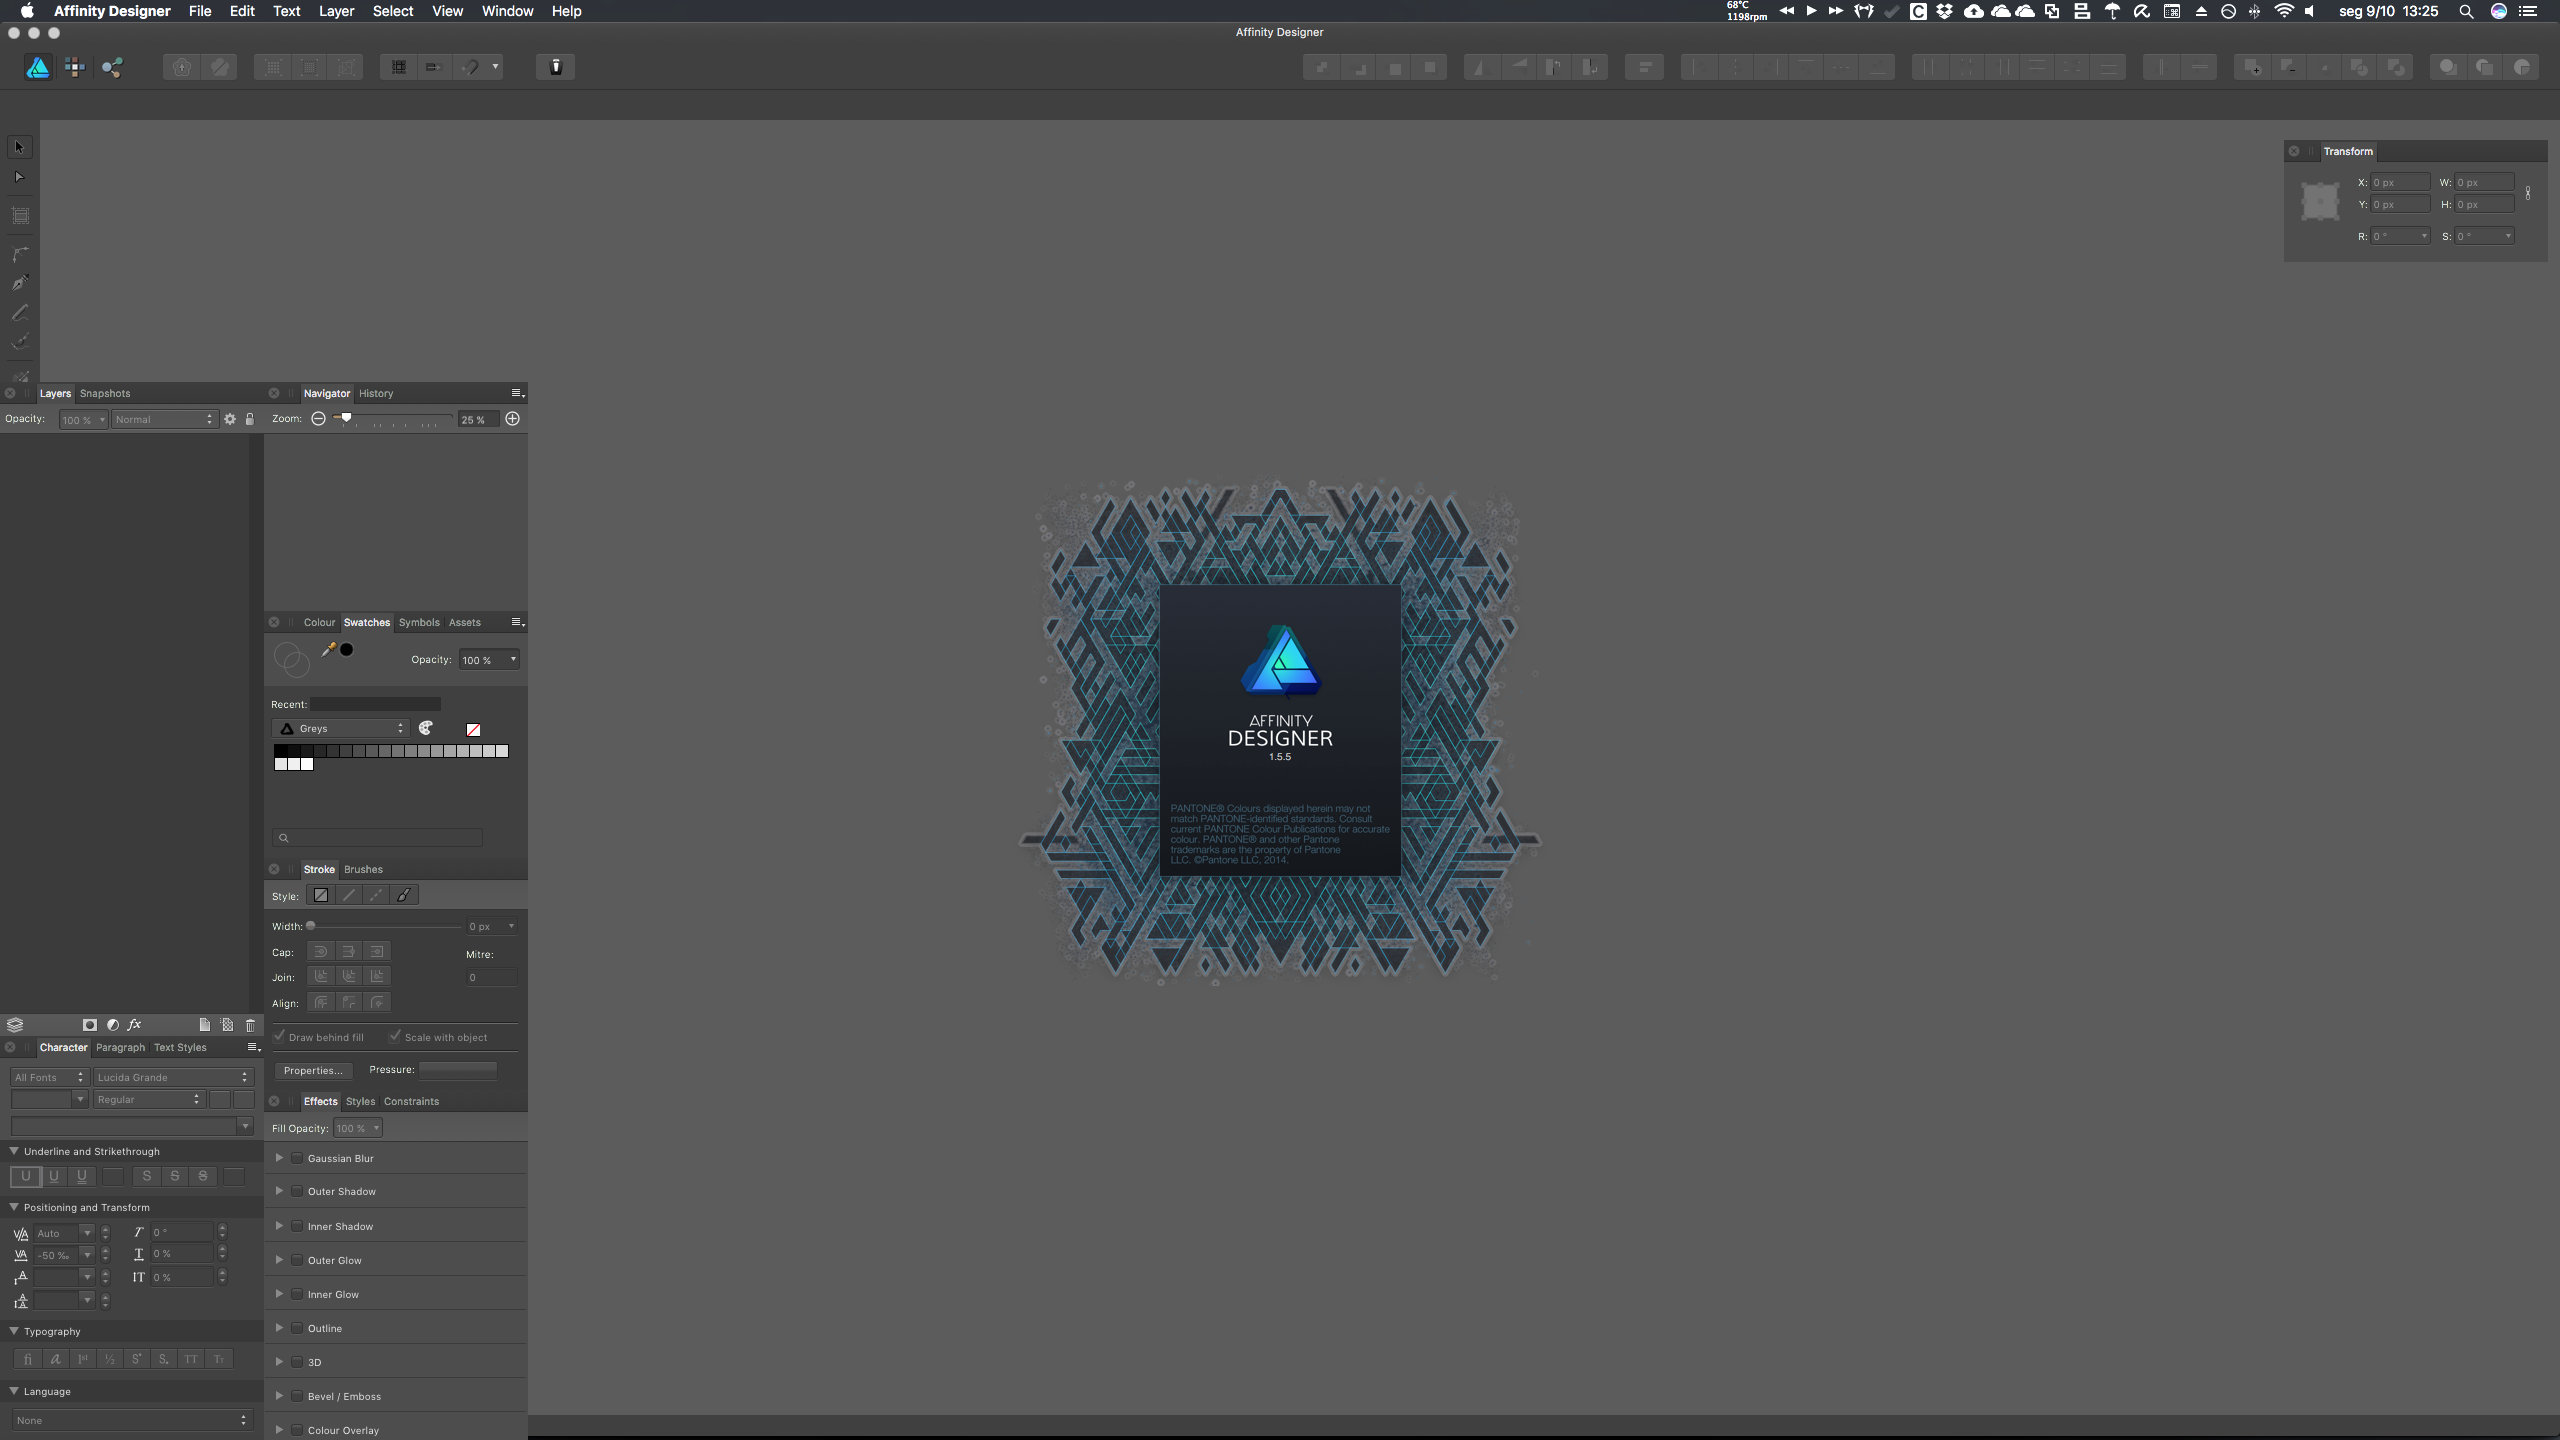2560x1440 pixels.
Task: Switch to the History tab
Action: pyautogui.click(x=376, y=393)
